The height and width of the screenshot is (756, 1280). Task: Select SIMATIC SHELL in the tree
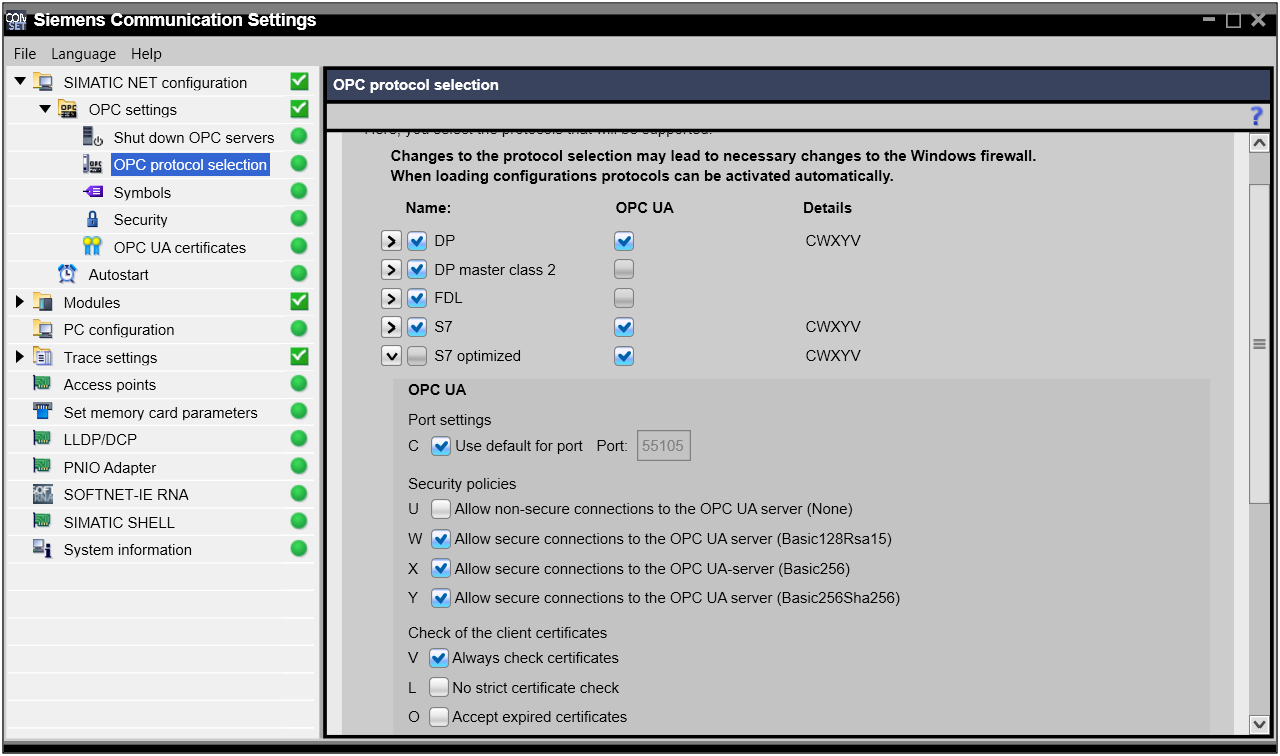pyautogui.click(x=119, y=522)
